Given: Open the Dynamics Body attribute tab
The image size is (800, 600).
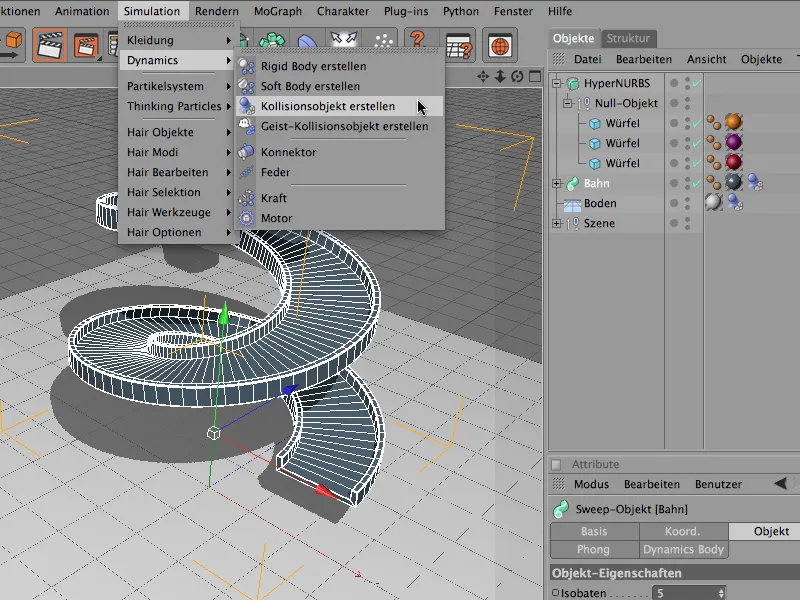Looking at the screenshot, I should pyautogui.click(x=683, y=549).
